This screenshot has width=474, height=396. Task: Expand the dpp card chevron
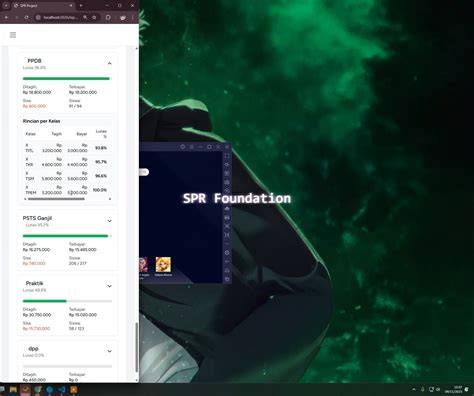[x=109, y=351]
